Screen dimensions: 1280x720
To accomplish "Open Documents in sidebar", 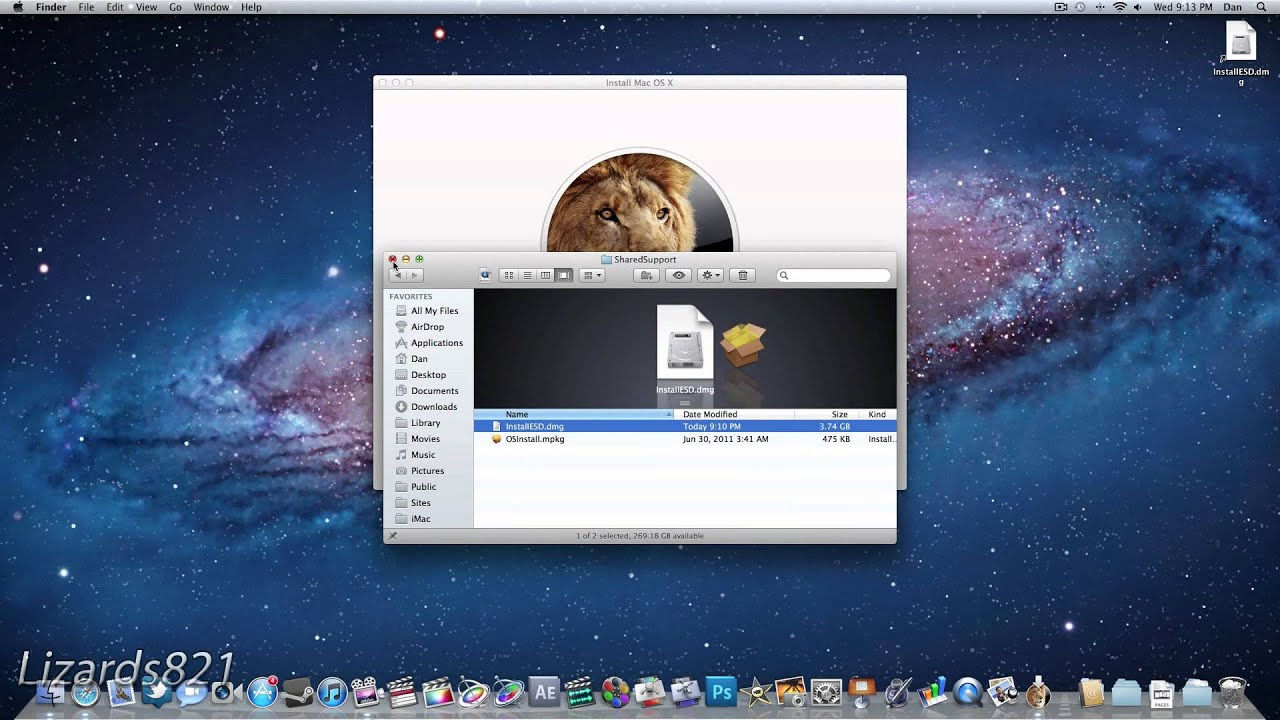I will coord(427,391).
